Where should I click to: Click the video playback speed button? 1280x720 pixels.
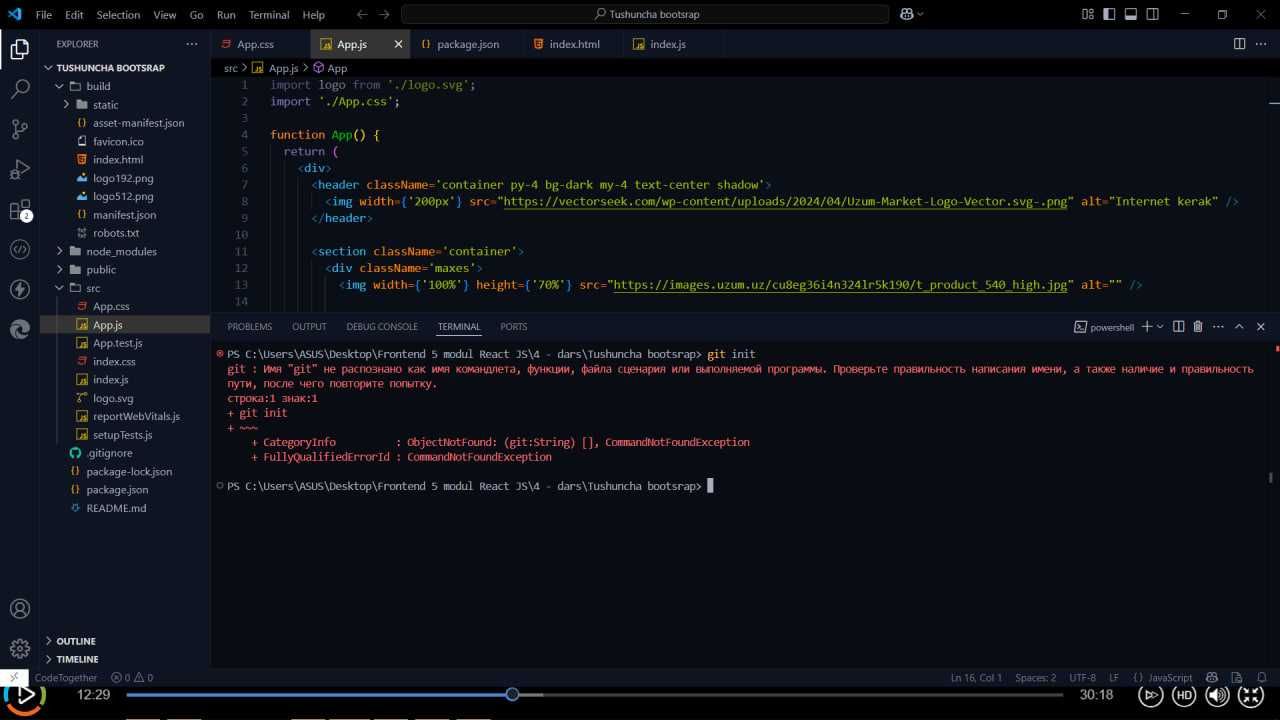tap(1151, 695)
